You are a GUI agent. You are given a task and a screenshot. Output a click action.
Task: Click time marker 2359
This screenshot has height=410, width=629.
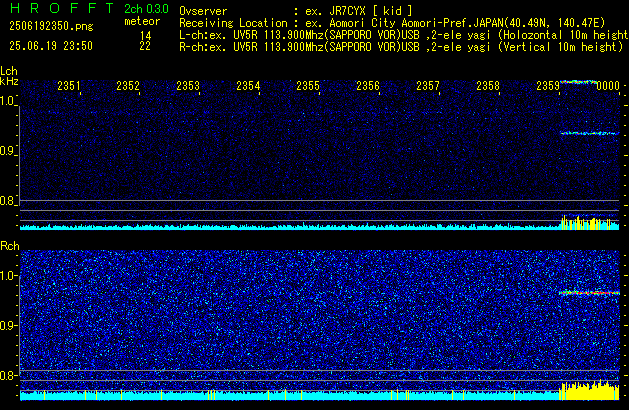[548, 86]
